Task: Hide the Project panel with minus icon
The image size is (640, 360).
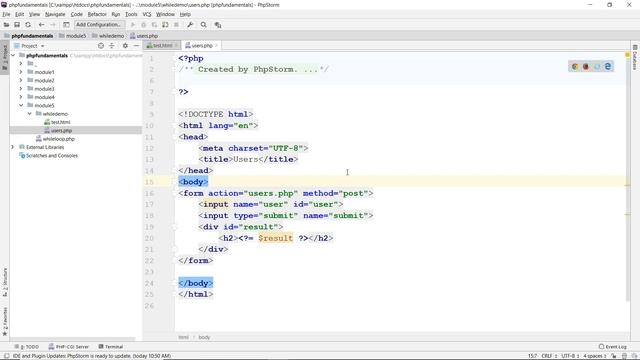Action: (136, 46)
